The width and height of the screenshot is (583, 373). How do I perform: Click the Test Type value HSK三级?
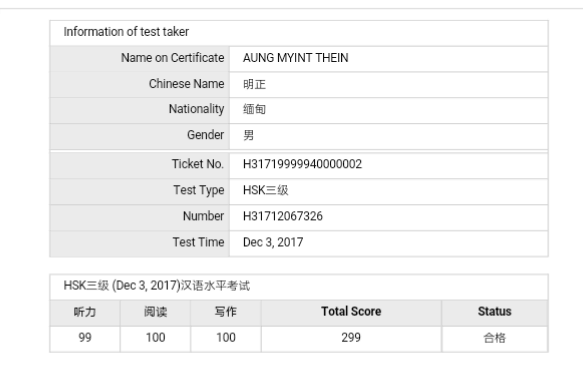click(265, 190)
